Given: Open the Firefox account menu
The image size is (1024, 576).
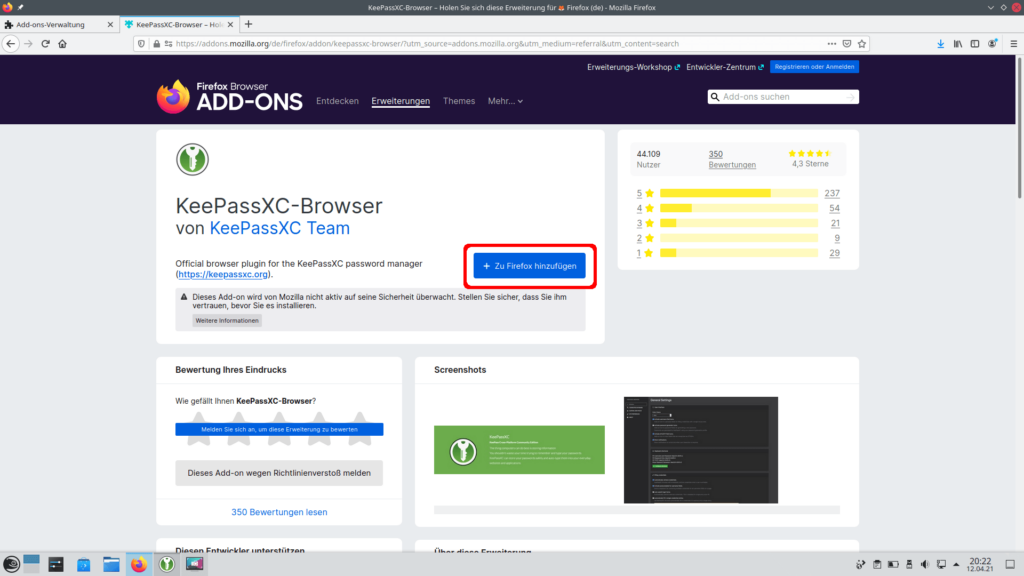Looking at the screenshot, I should (993, 44).
